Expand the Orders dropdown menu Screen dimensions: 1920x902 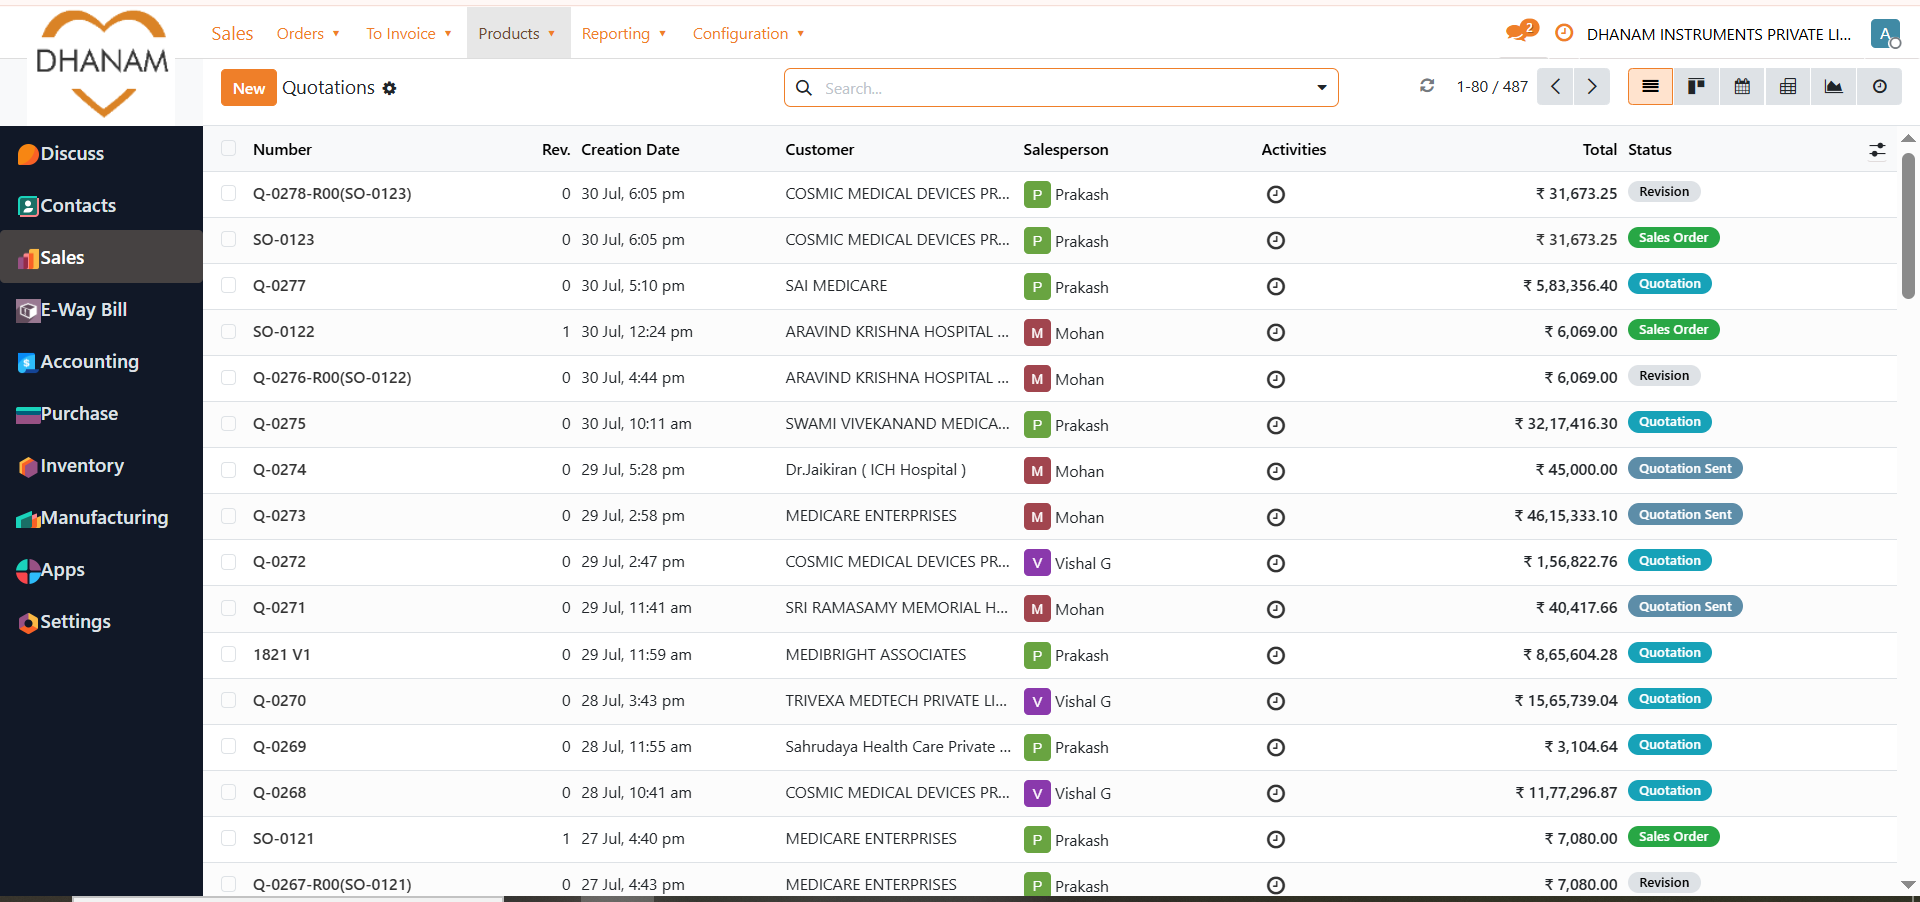(308, 33)
